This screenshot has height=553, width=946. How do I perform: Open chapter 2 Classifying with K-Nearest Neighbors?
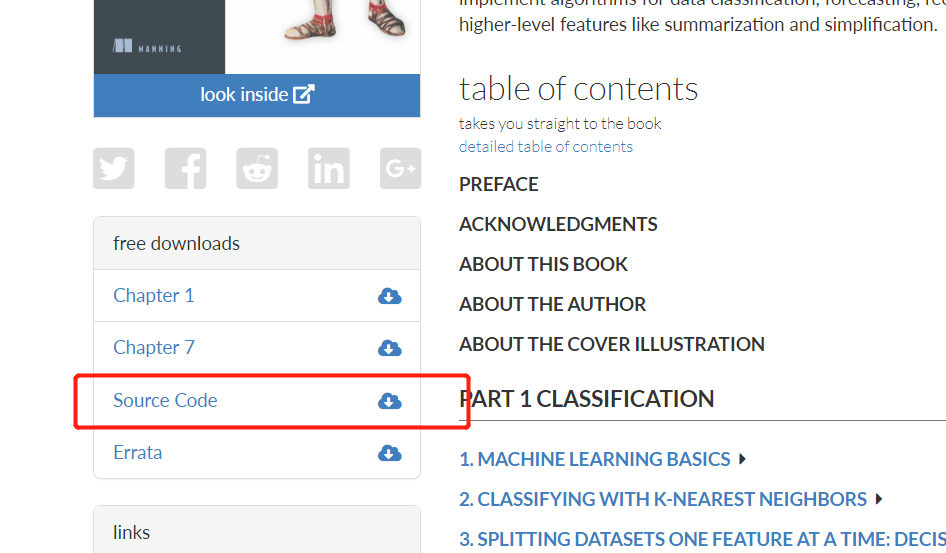663,499
